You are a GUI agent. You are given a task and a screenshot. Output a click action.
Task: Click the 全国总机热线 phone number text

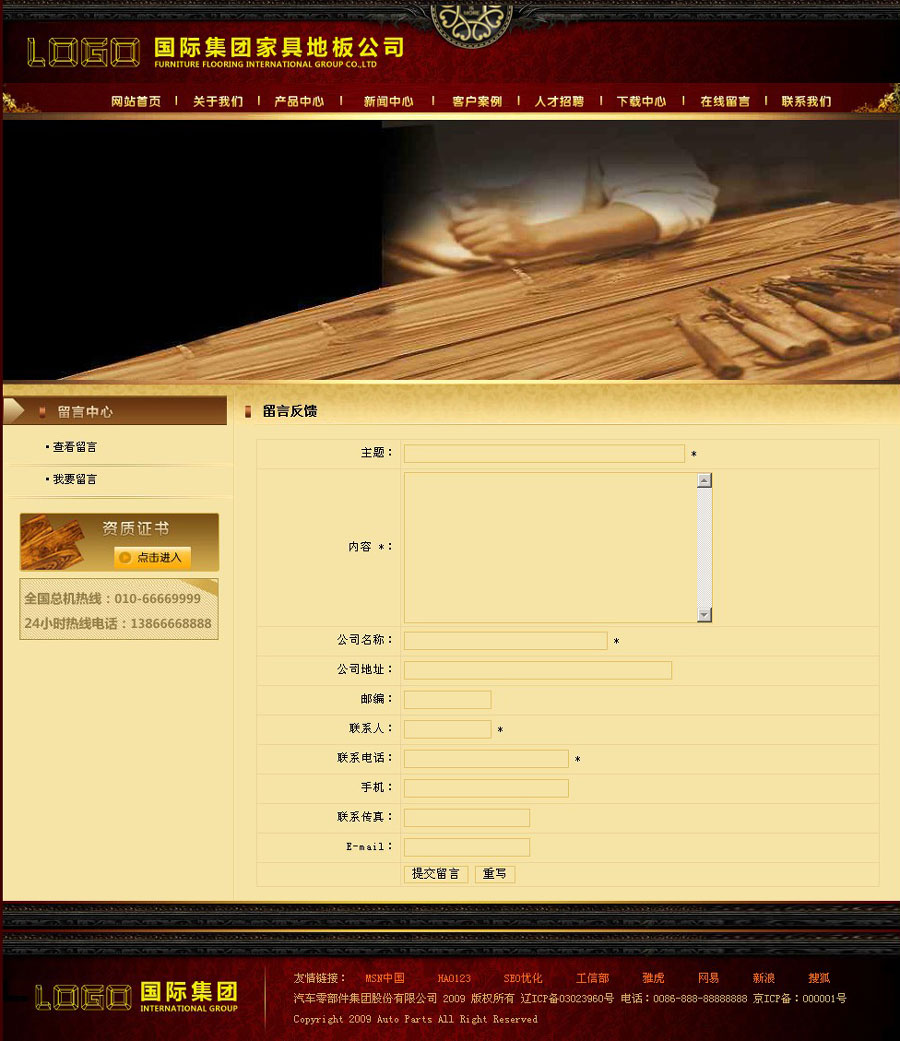(x=113, y=598)
